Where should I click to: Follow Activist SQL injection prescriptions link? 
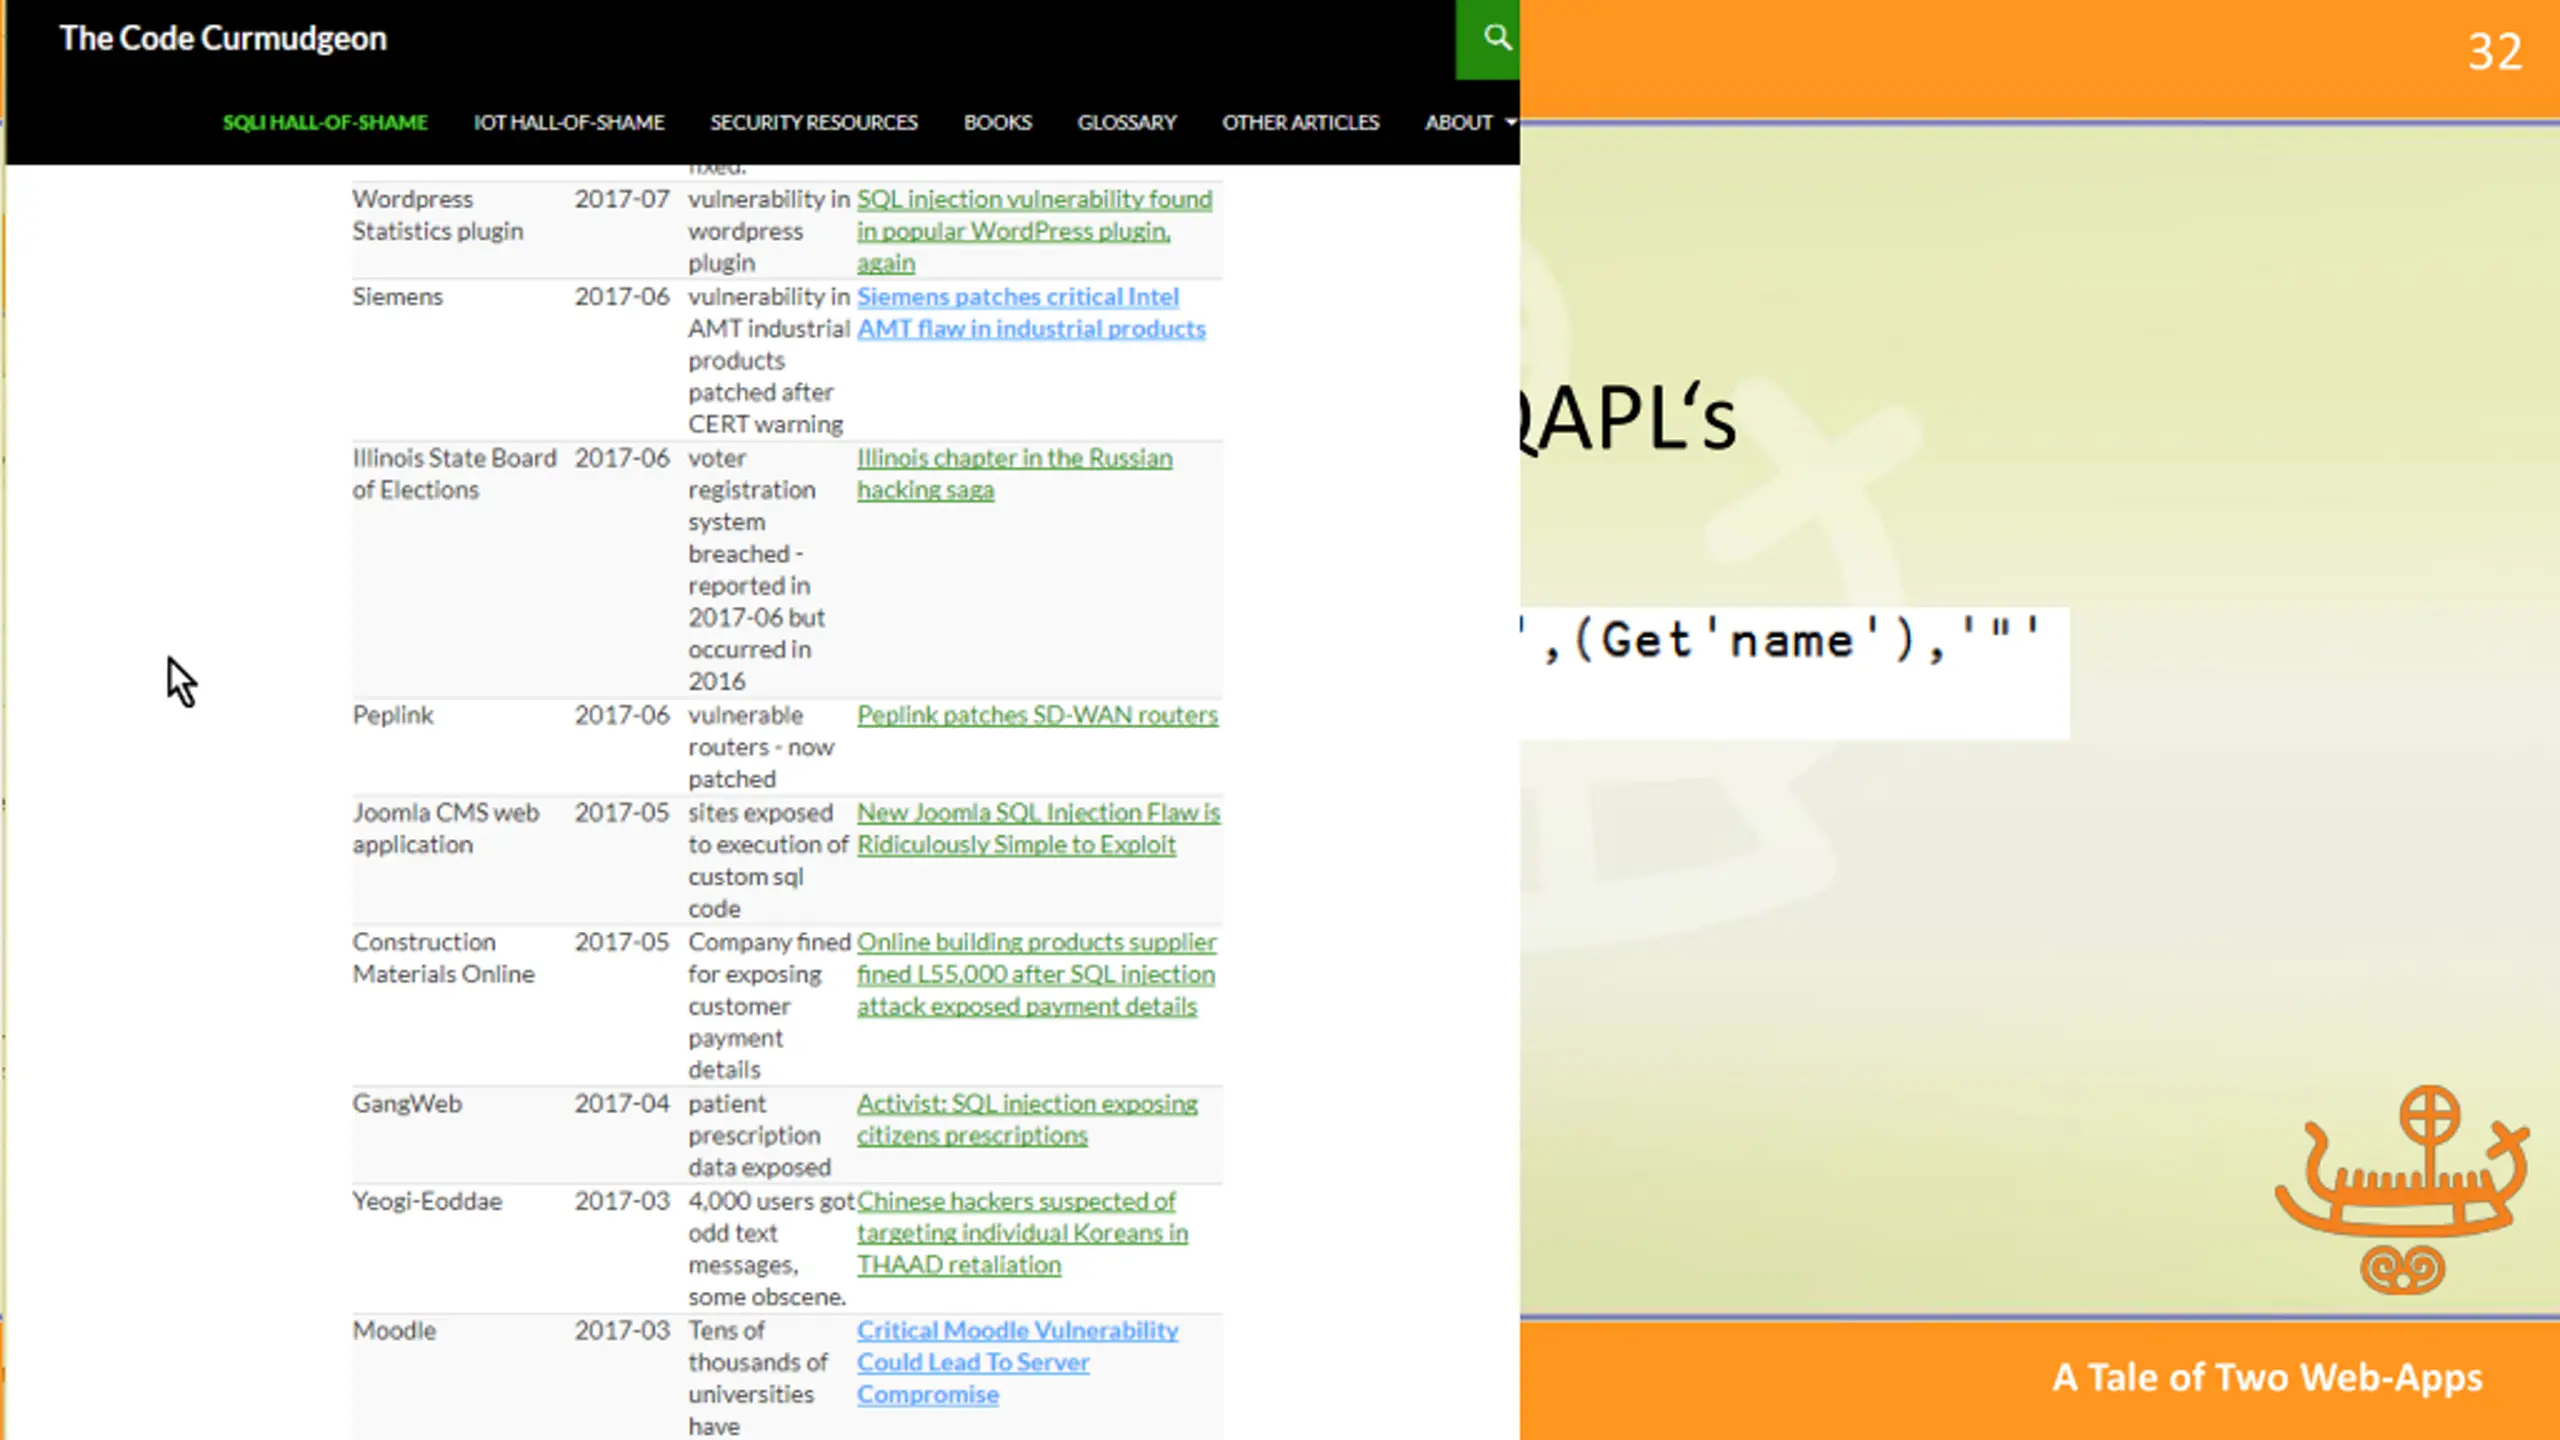coord(1026,1104)
